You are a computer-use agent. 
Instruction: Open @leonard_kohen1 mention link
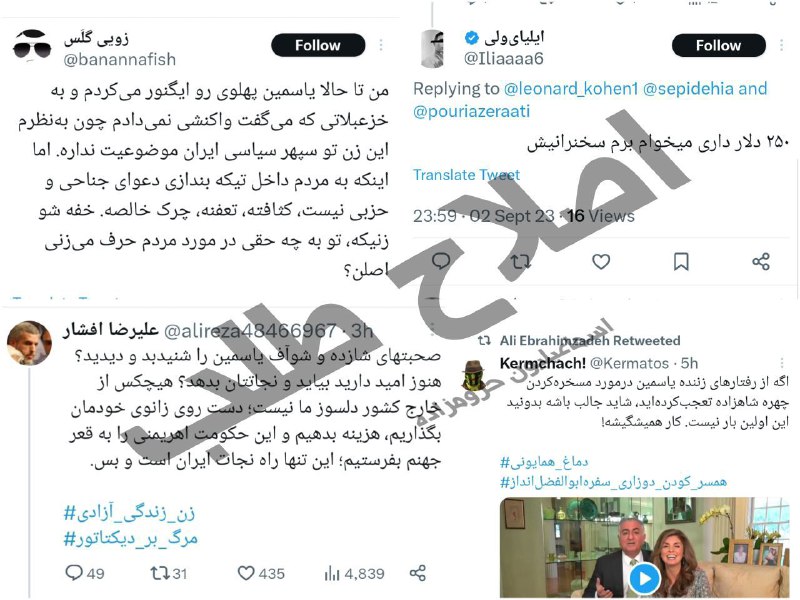pos(571,88)
